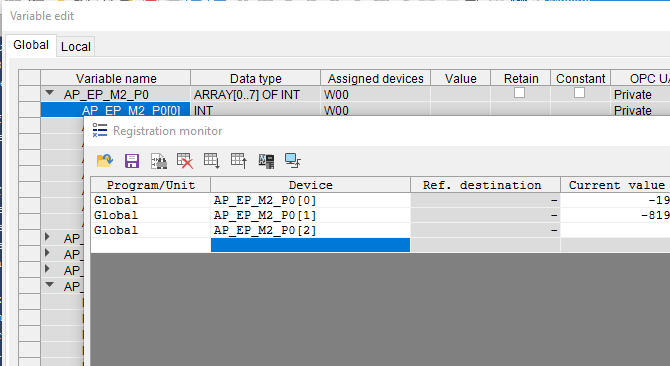Click the Constant column header
The width and height of the screenshot is (670, 366).
(581, 78)
